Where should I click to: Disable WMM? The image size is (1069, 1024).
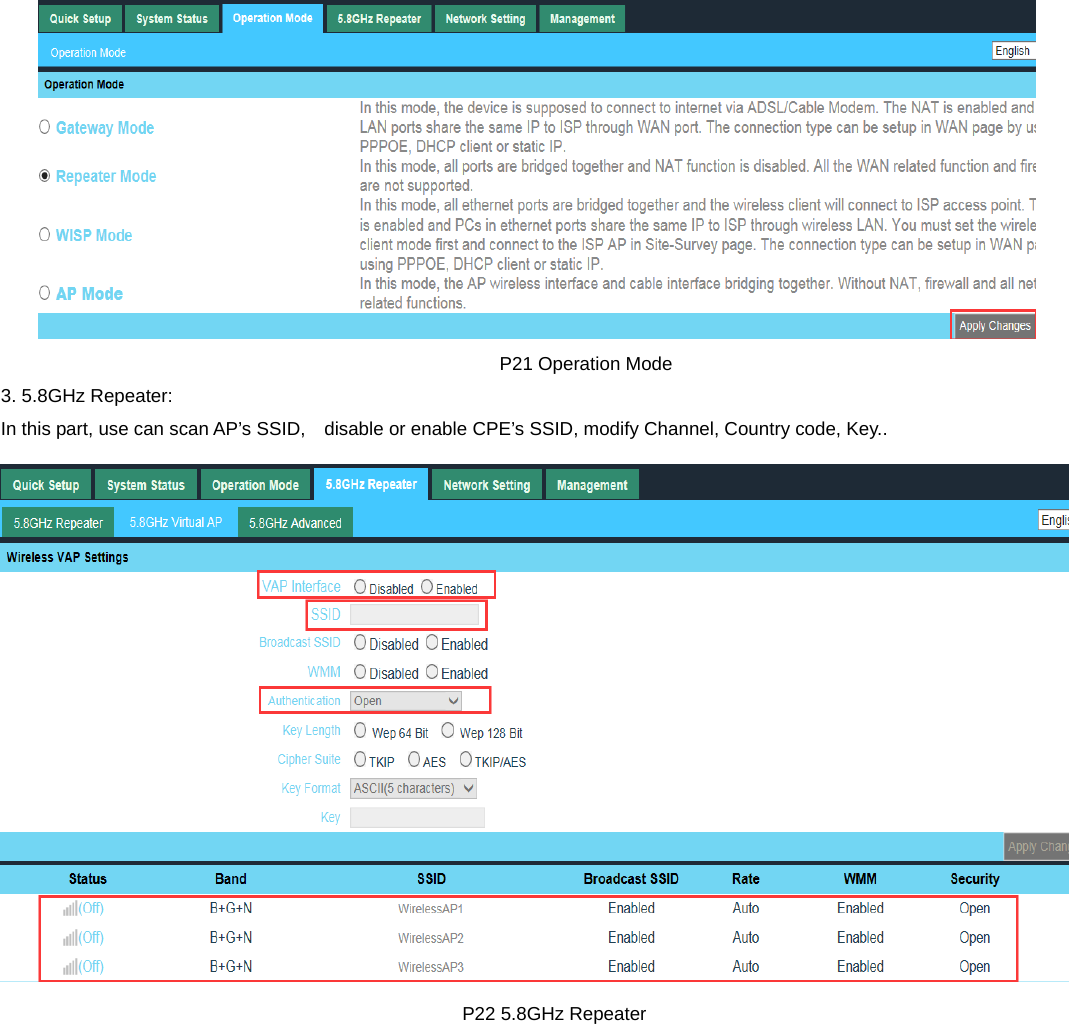[359, 673]
